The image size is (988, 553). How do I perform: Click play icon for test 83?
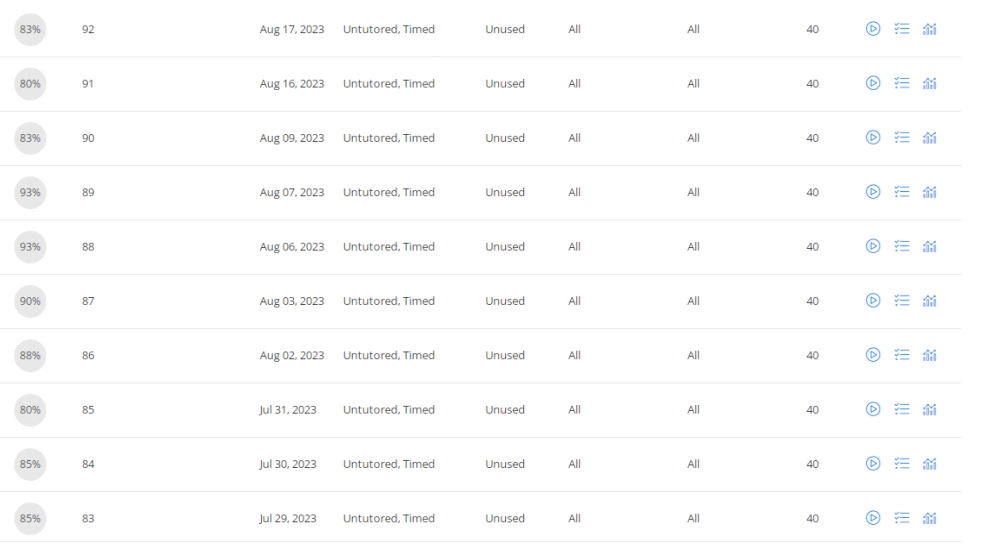(x=873, y=518)
